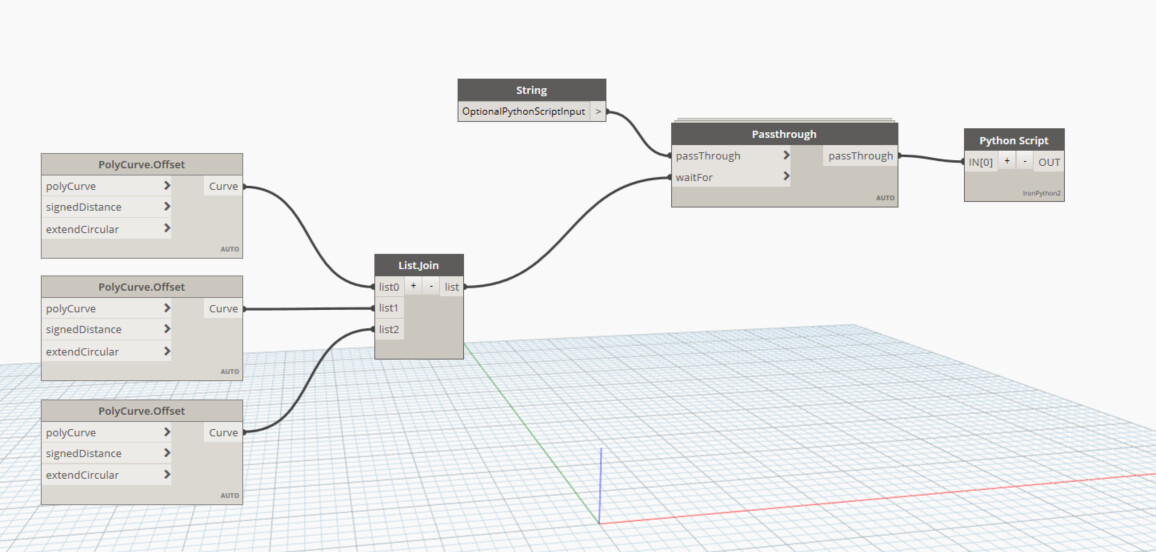Expand waitFor input chevron on Passthrough
This screenshot has height=552, width=1156.
point(787,177)
